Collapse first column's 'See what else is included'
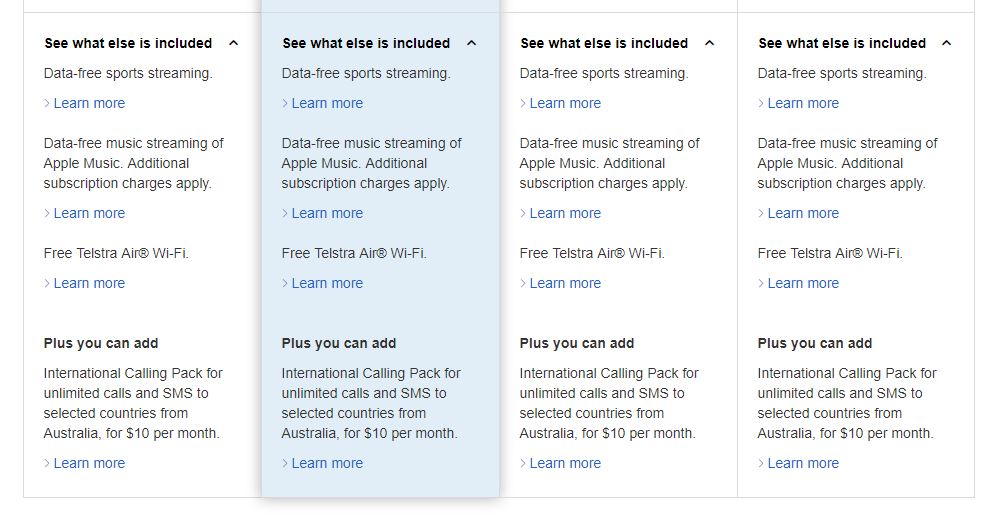 coord(141,43)
